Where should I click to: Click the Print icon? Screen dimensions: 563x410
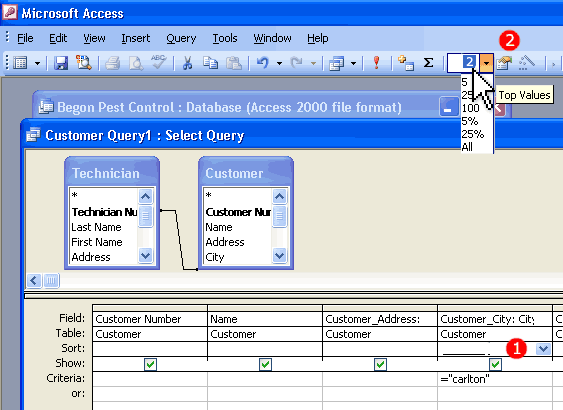[x=112, y=63]
